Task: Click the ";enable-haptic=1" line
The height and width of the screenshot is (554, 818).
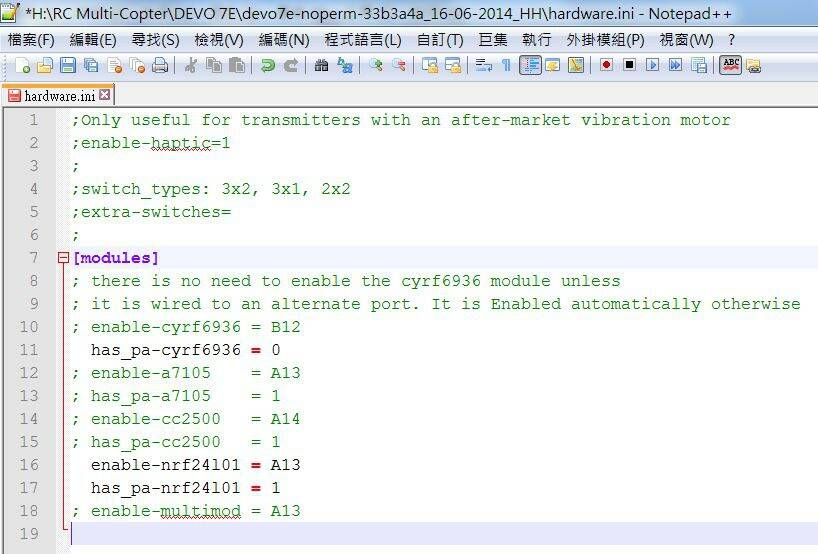Action: click(151, 143)
